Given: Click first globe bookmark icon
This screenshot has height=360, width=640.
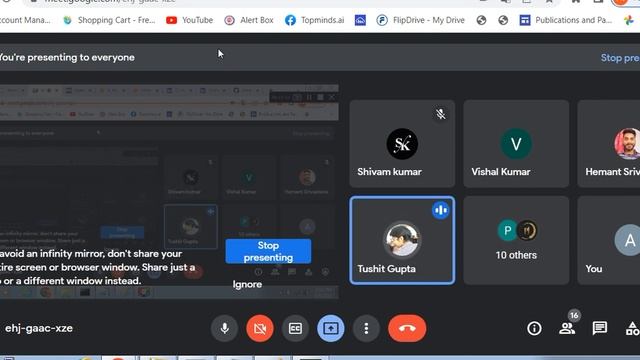Looking at the screenshot, I should point(481,20).
